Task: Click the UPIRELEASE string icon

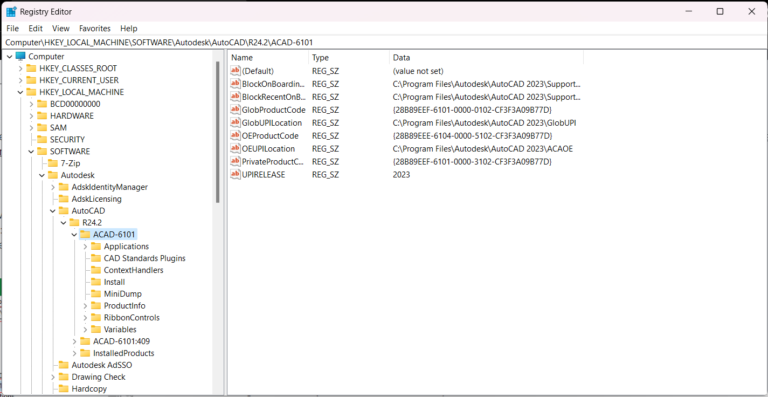Action: point(236,175)
